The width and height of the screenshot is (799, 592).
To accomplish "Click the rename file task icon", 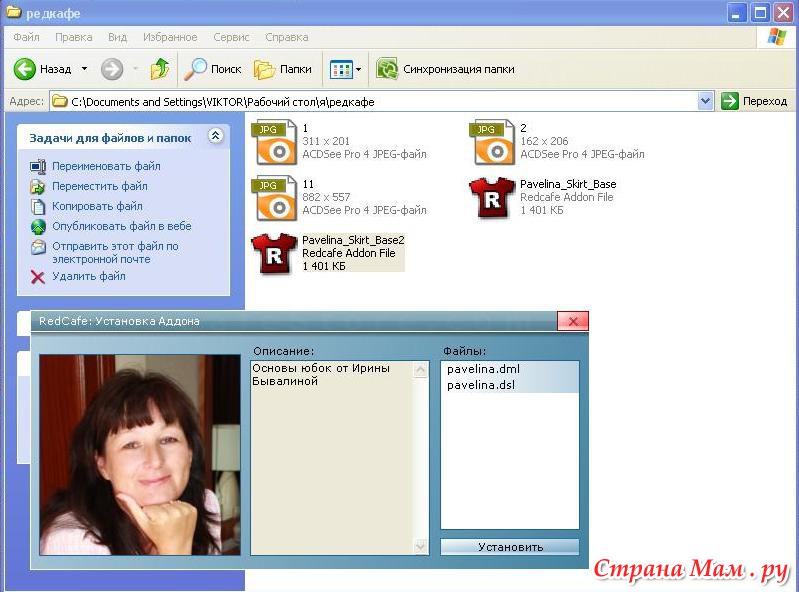I will pos(38,167).
